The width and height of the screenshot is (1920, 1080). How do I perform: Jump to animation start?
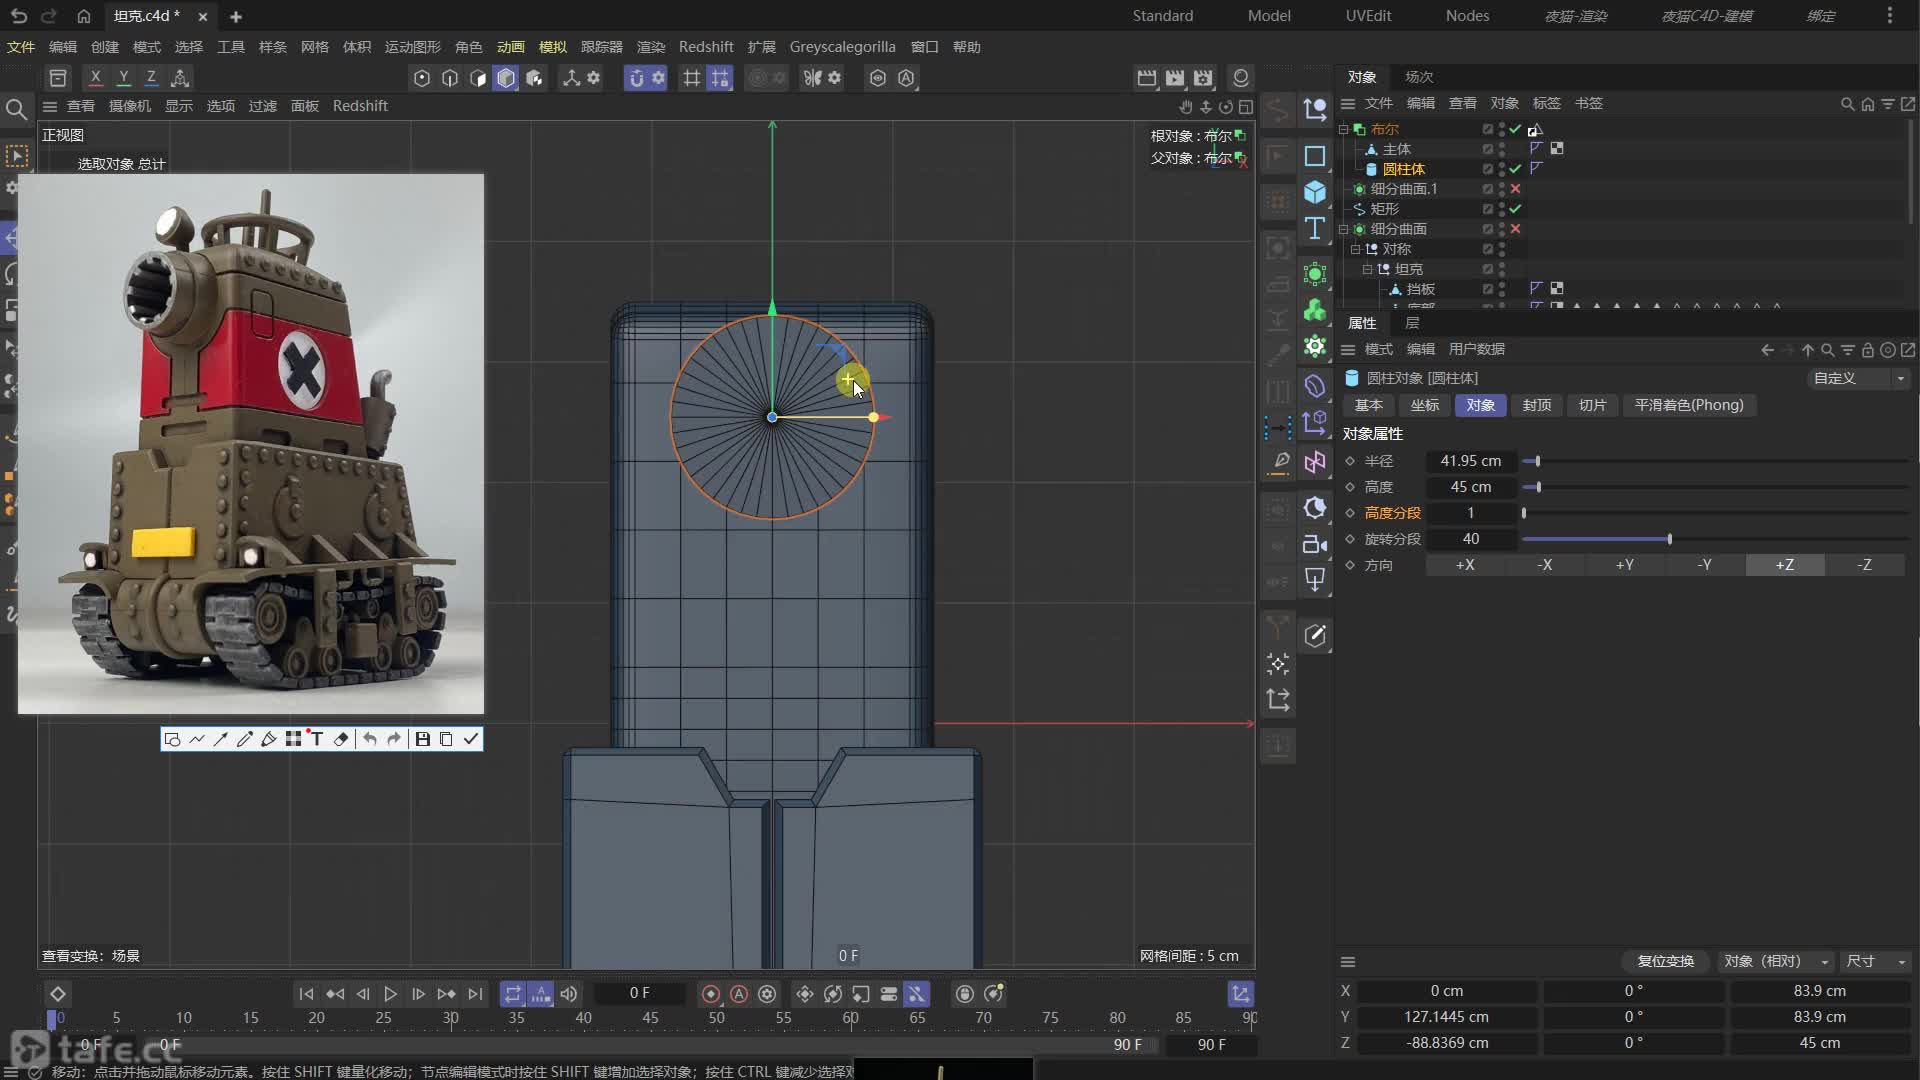[306, 994]
